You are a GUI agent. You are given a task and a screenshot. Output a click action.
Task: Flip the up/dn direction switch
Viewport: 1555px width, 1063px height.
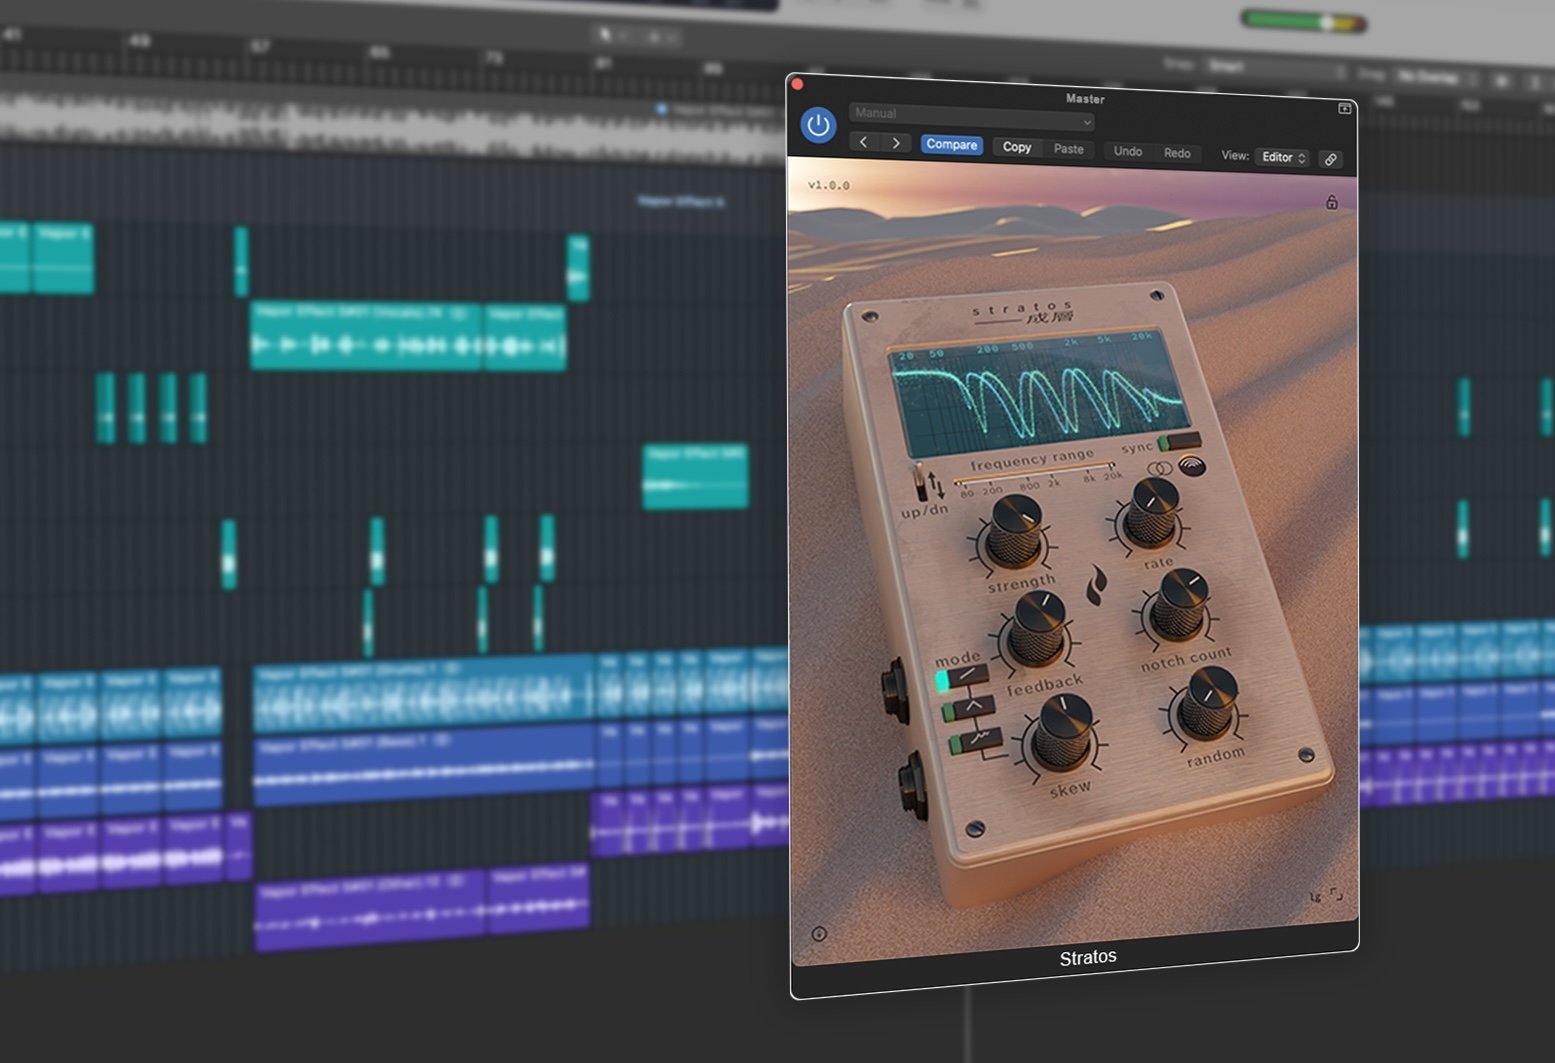coord(920,480)
